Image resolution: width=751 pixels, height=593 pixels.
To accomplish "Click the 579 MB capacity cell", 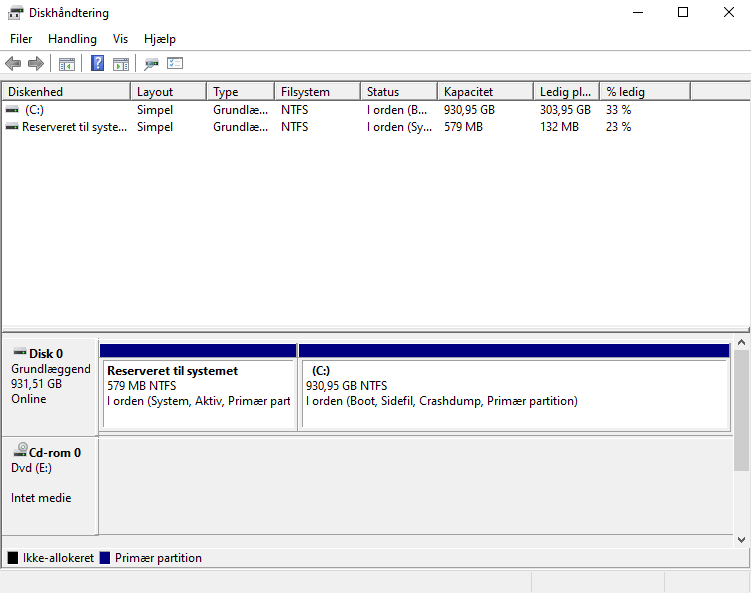I will 463,127.
